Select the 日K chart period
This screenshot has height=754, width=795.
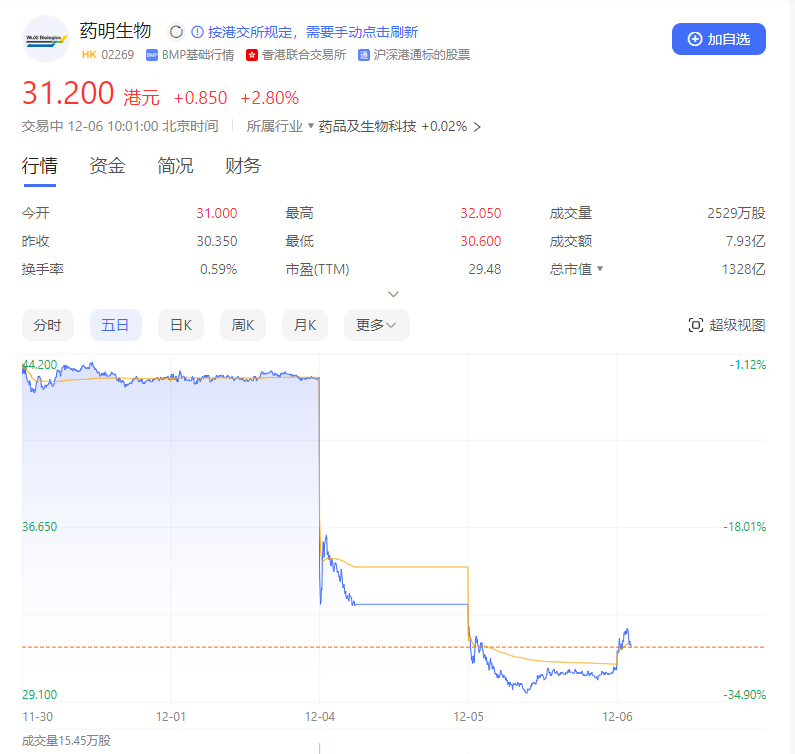tap(180, 325)
